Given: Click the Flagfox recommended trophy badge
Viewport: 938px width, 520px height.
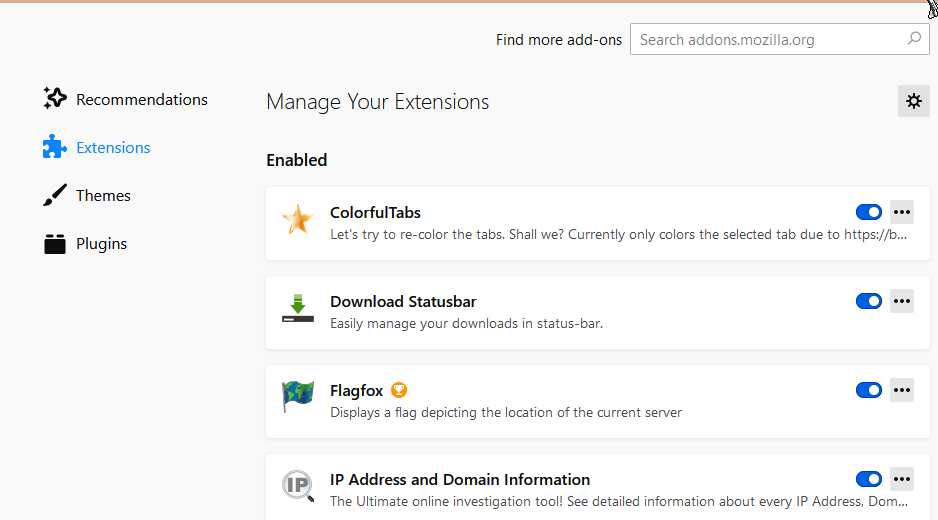Looking at the screenshot, I should click(399, 390).
